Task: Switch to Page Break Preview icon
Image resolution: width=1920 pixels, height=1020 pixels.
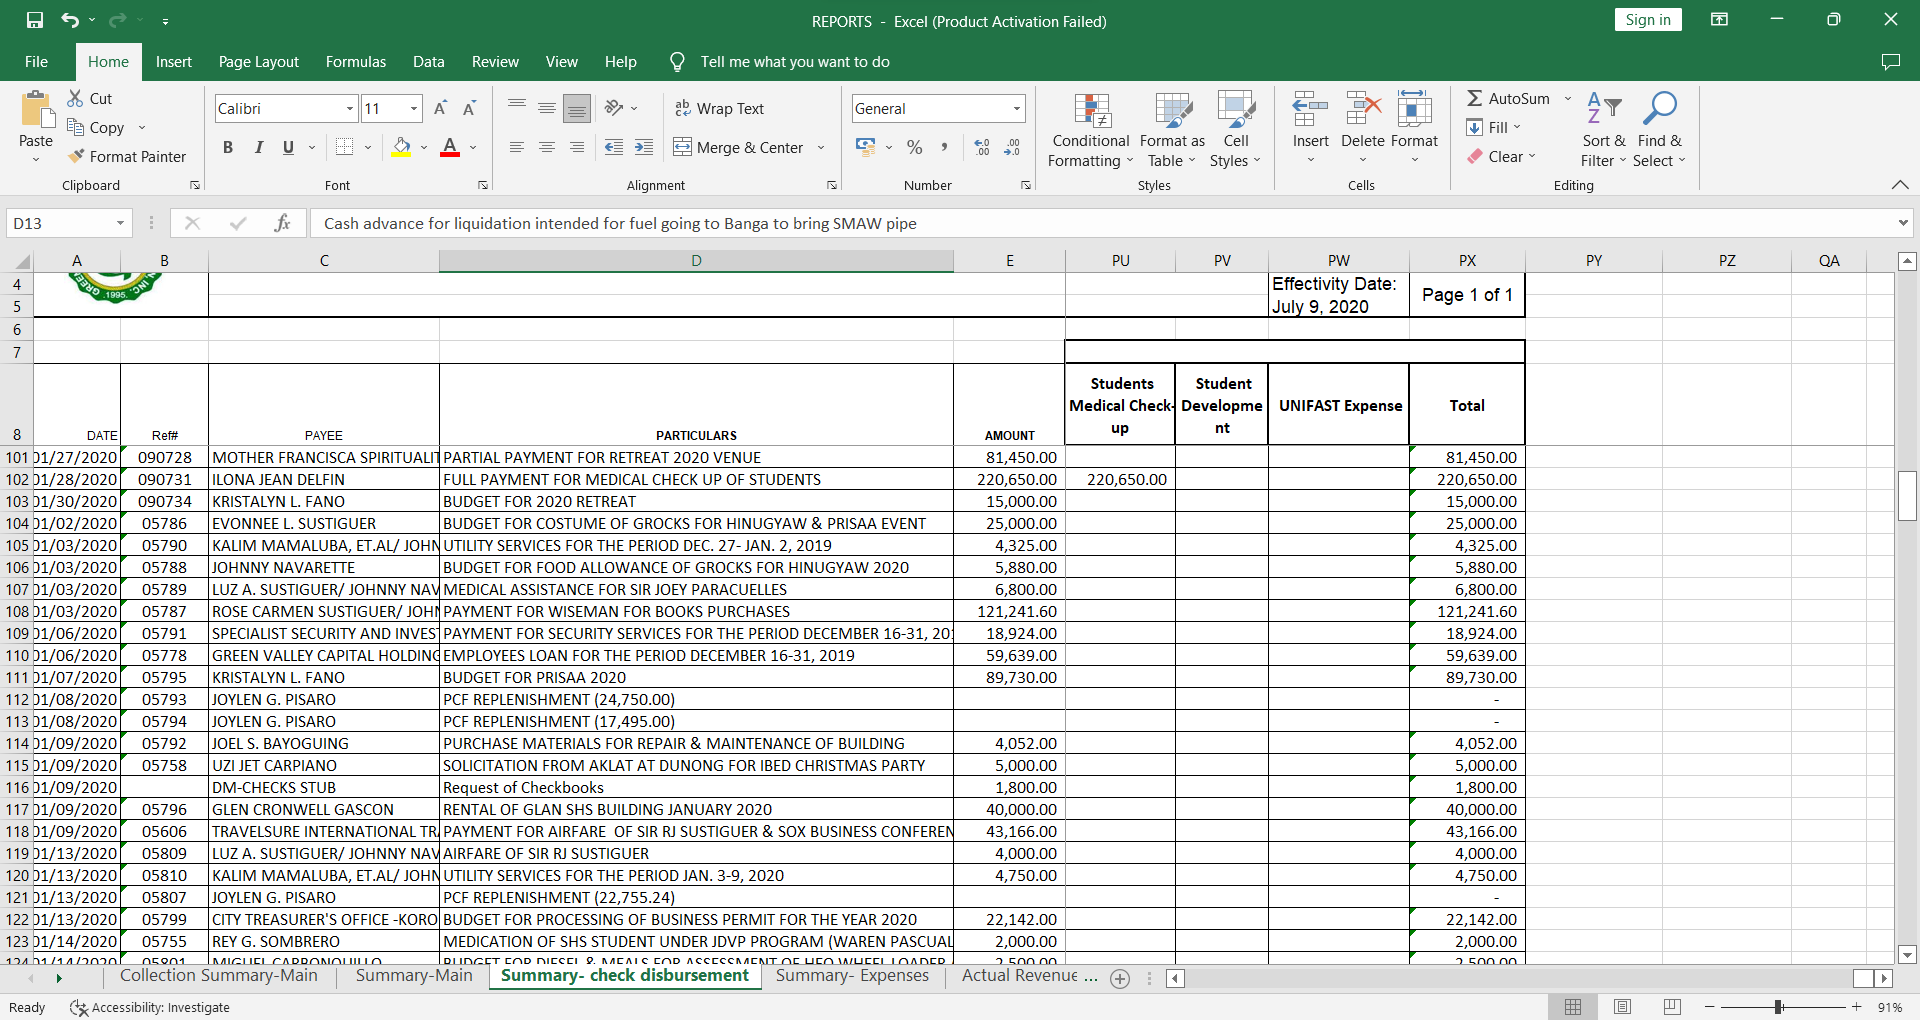Action: (1672, 1007)
